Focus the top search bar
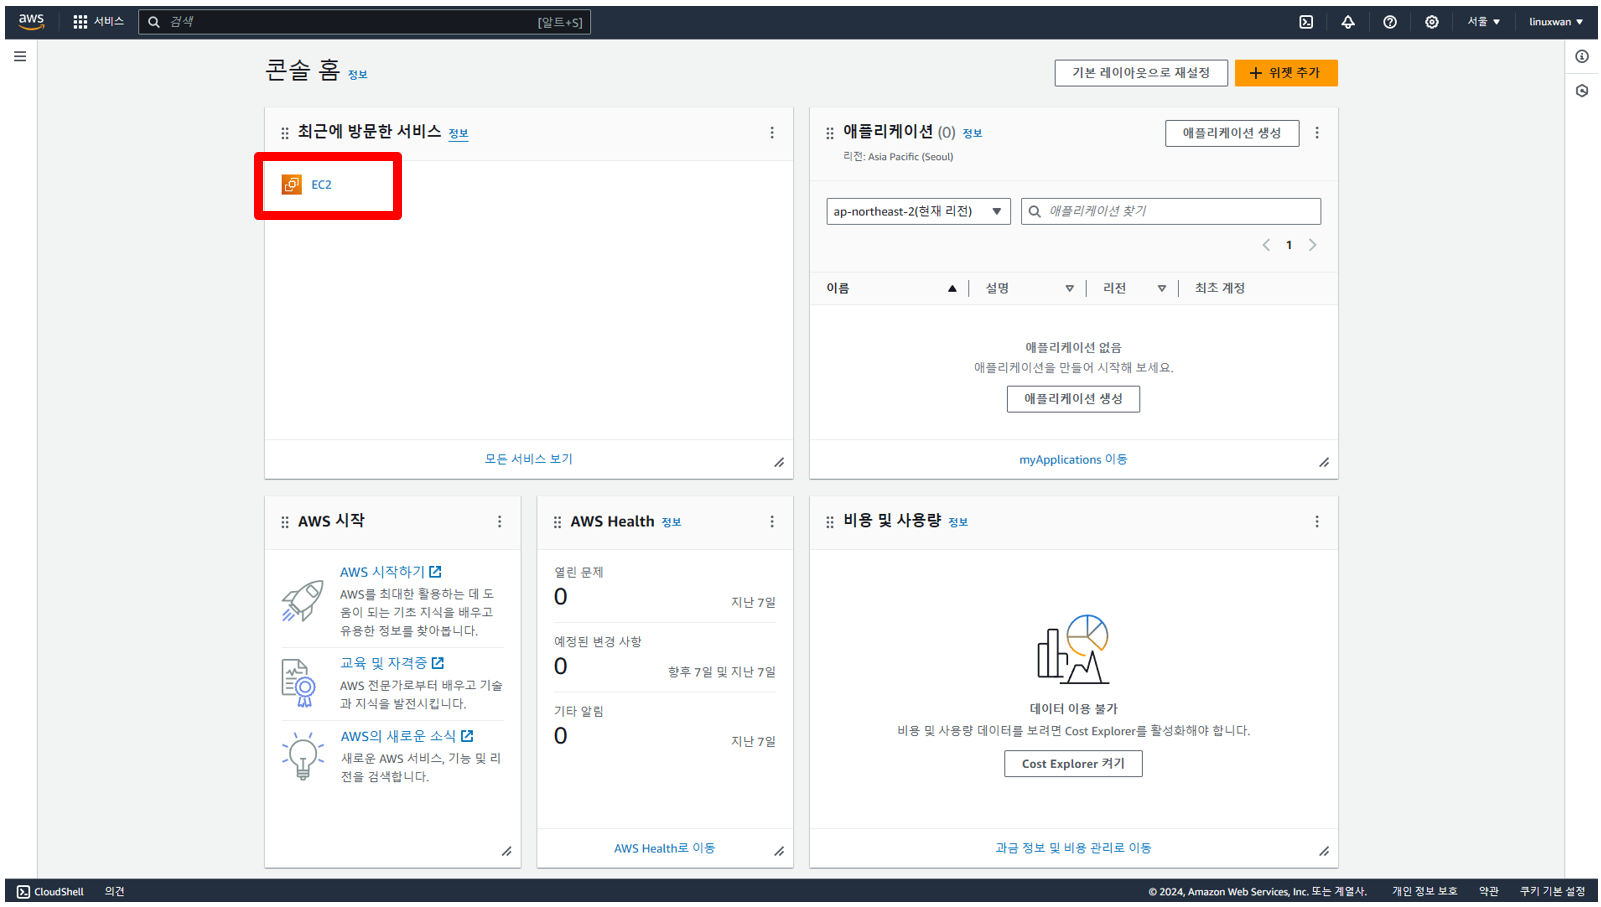This screenshot has height=907, width=1601. pos(364,22)
